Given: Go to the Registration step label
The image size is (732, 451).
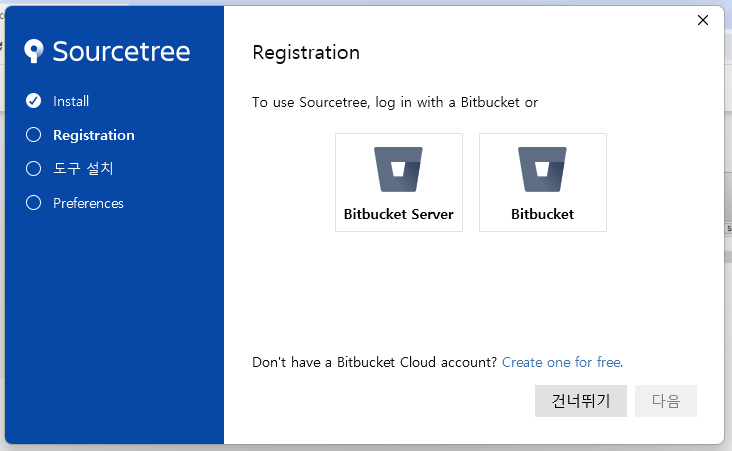Looking at the screenshot, I should click(x=94, y=135).
